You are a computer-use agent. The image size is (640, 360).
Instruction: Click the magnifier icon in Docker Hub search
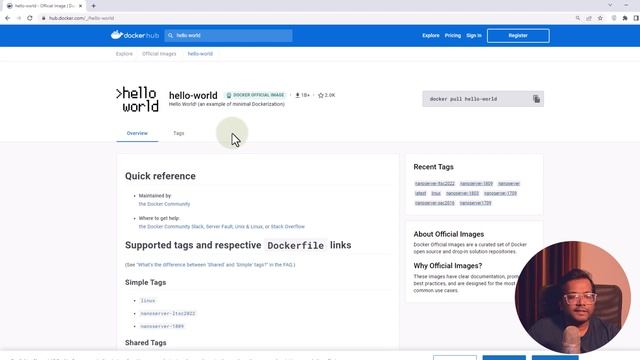171,36
